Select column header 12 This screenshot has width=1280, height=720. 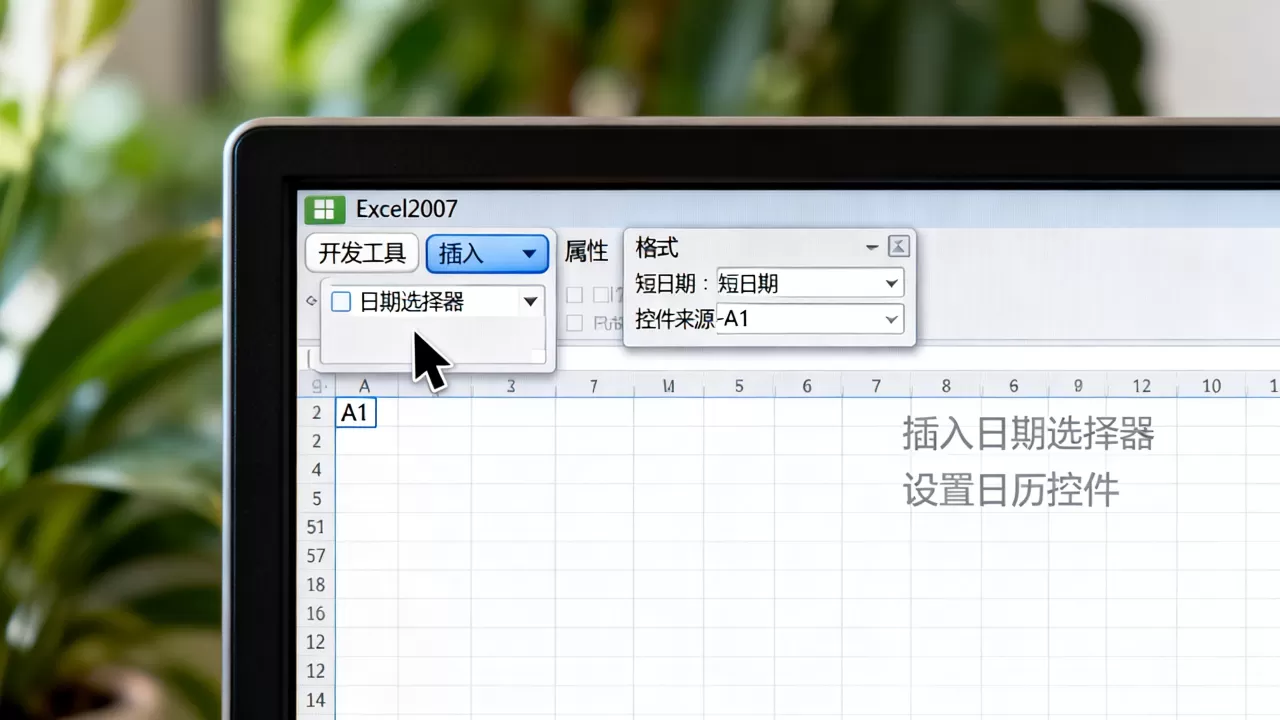click(x=1142, y=386)
